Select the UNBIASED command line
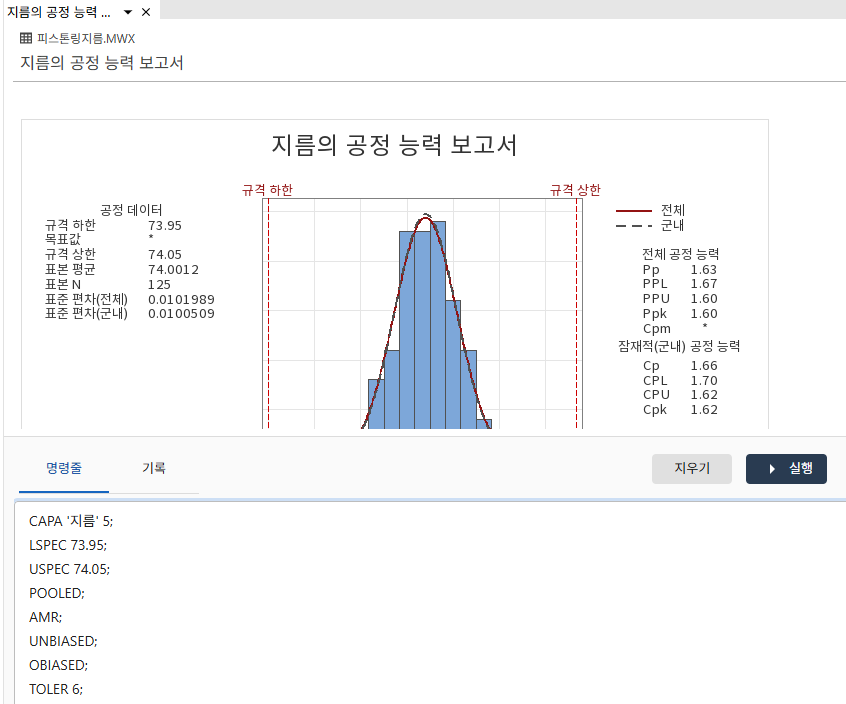846x704 pixels. [63, 641]
